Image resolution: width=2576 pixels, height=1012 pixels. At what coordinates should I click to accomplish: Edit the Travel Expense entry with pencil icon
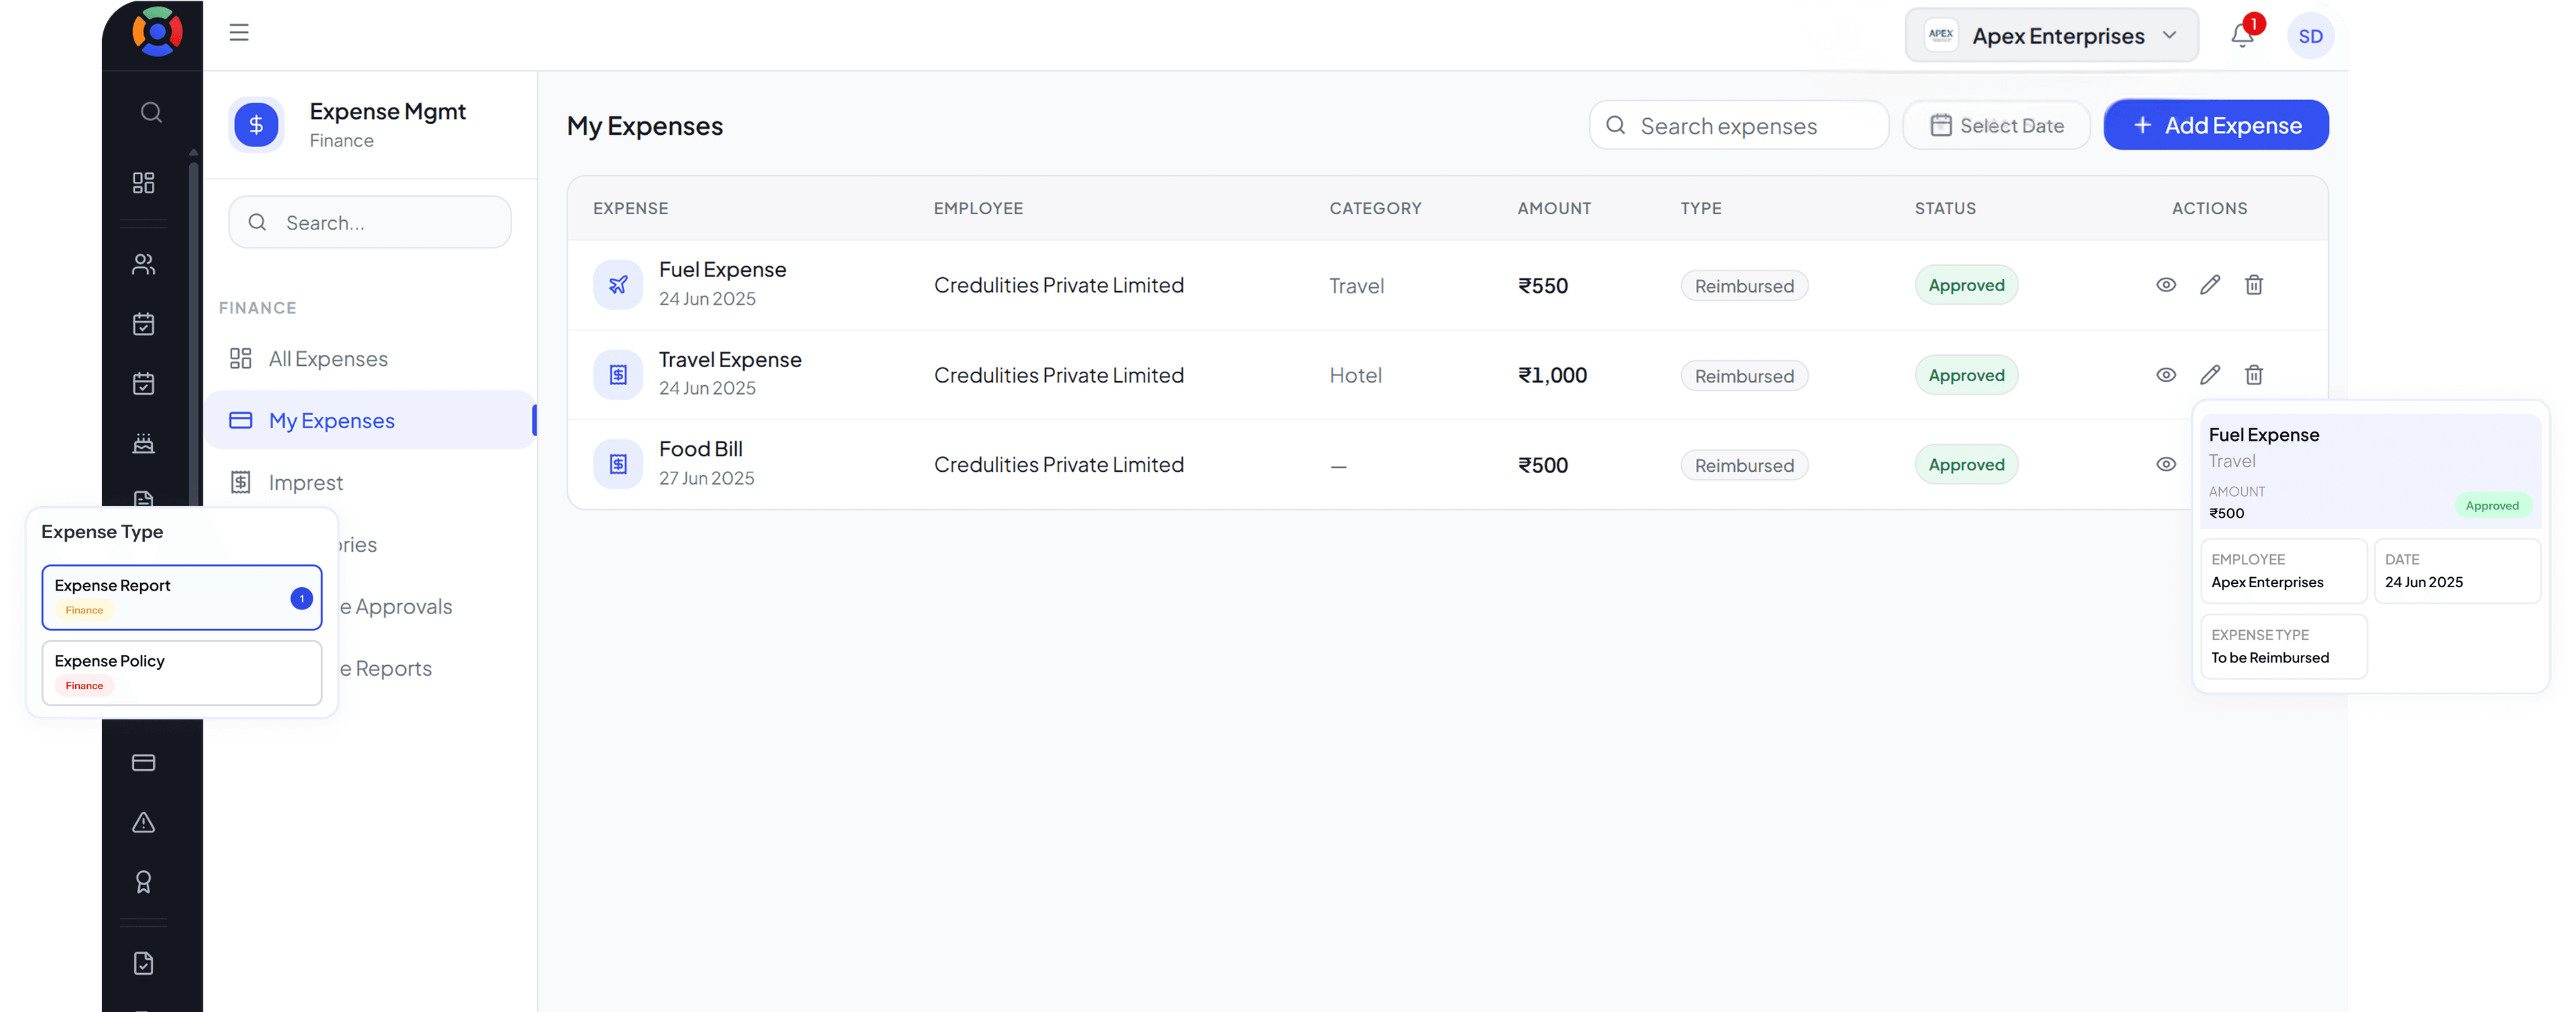[2210, 375]
